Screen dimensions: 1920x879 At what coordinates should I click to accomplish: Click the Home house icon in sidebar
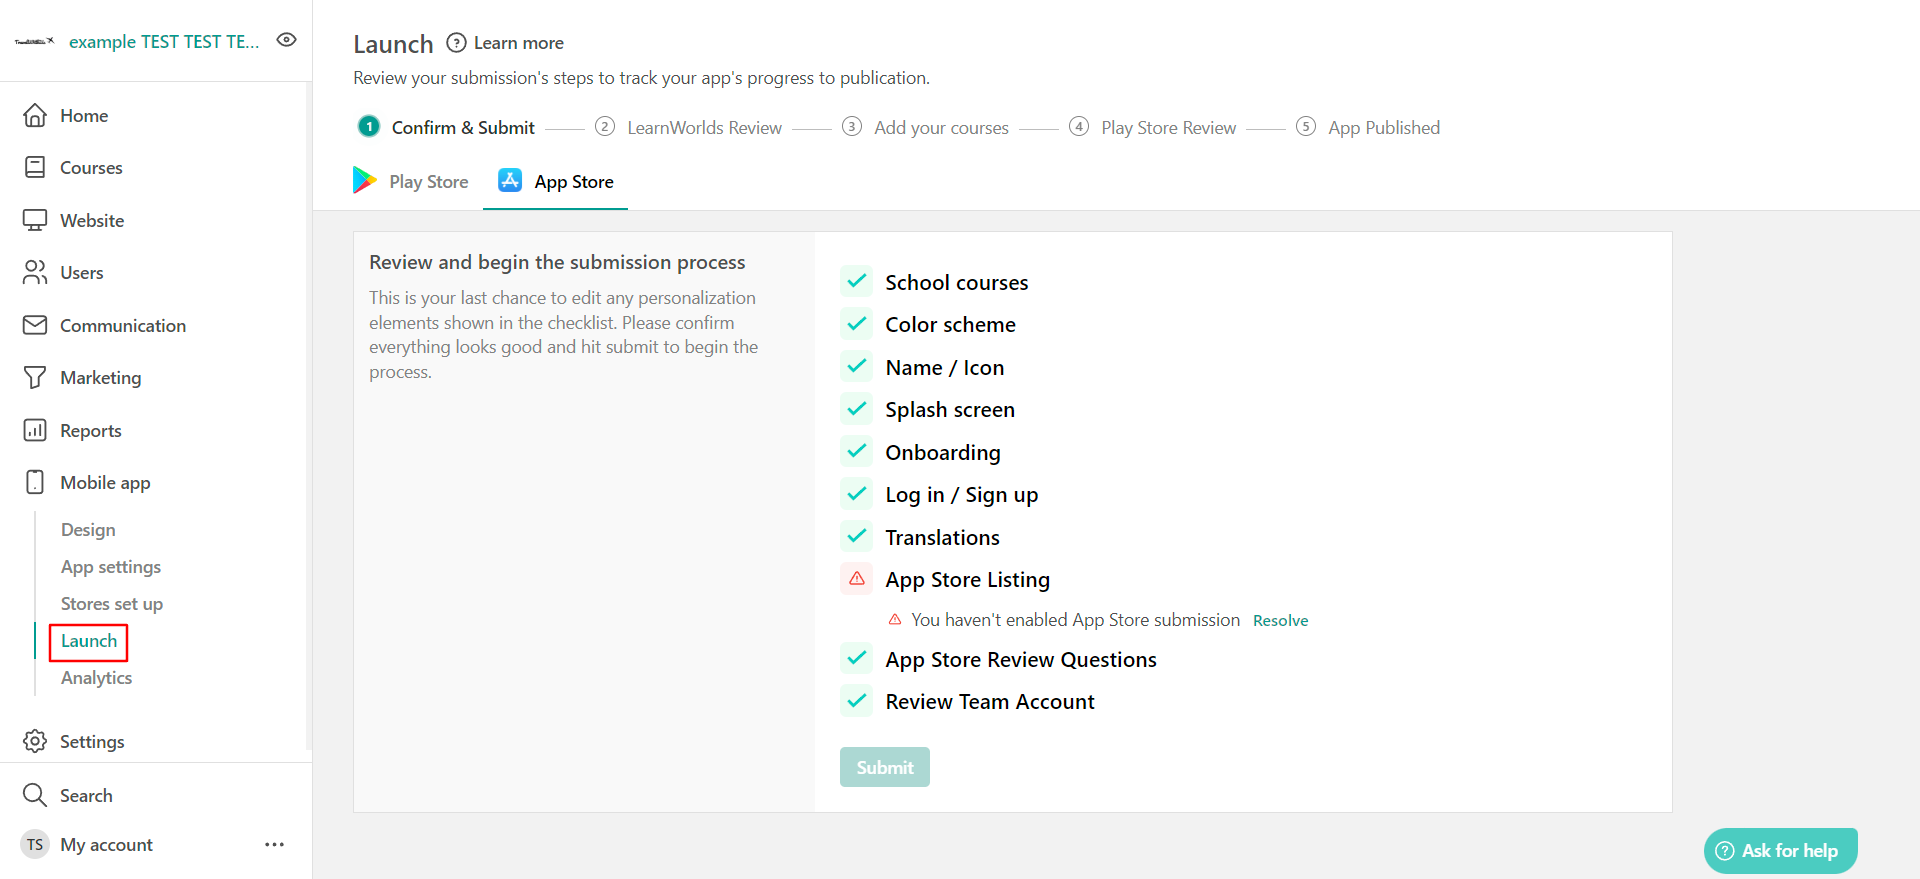35,115
